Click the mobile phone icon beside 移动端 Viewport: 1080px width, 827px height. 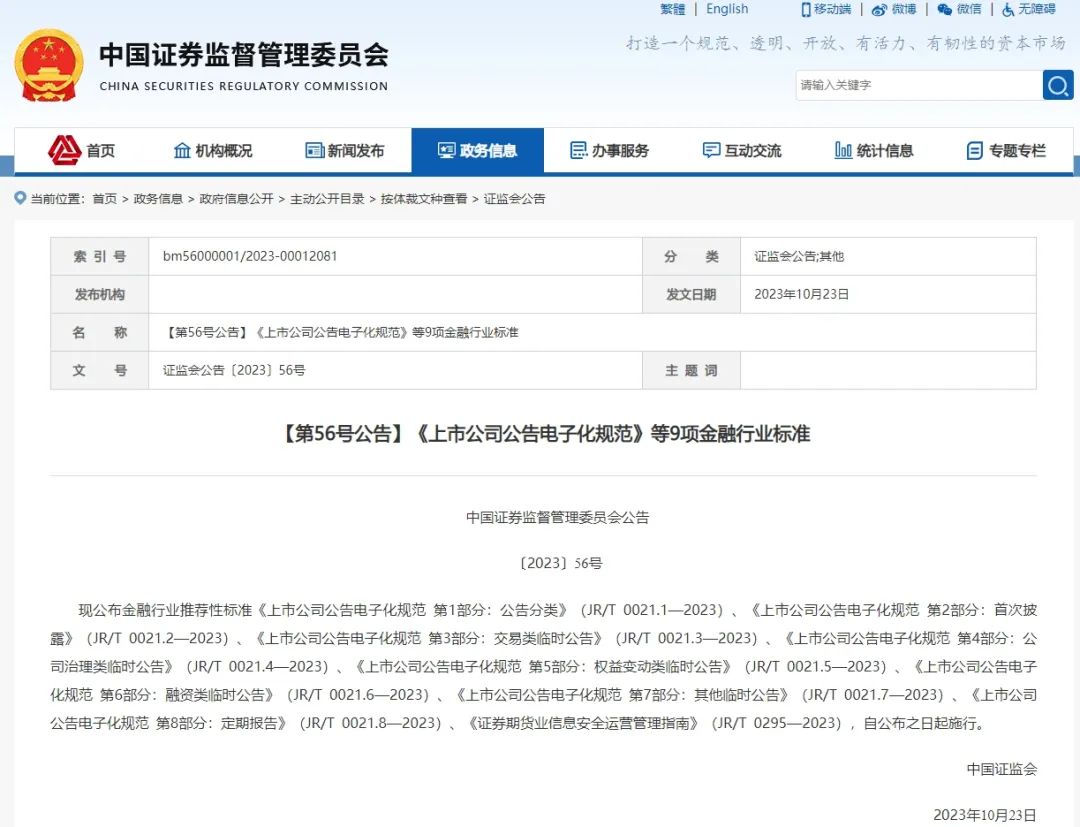pos(806,10)
